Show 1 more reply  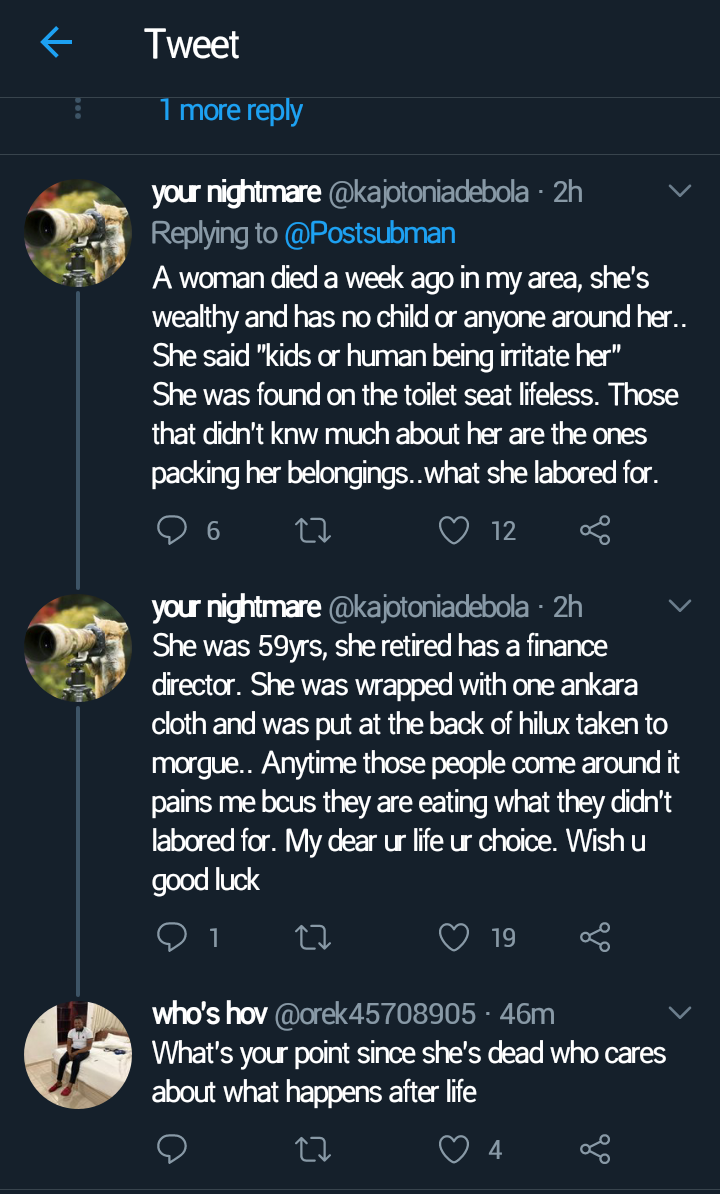(x=231, y=110)
